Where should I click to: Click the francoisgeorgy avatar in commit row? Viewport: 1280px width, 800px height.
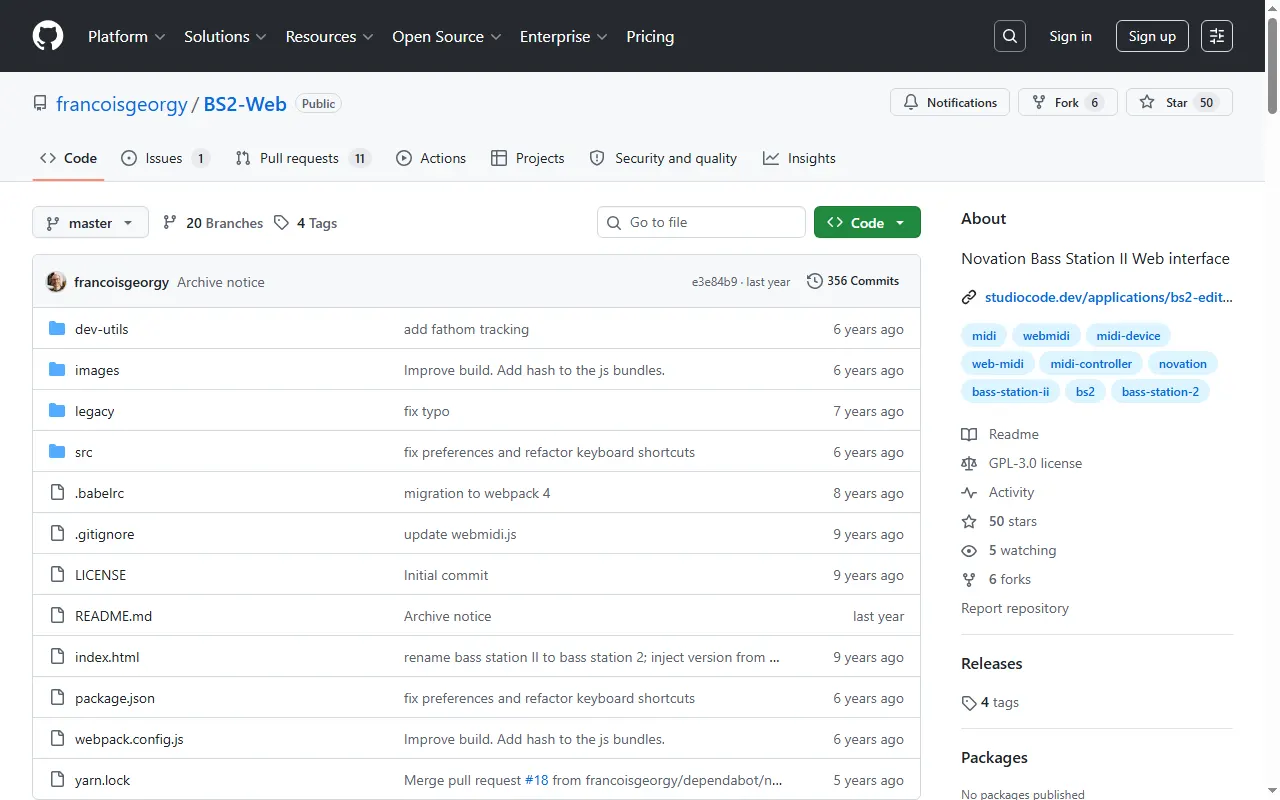click(x=56, y=282)
